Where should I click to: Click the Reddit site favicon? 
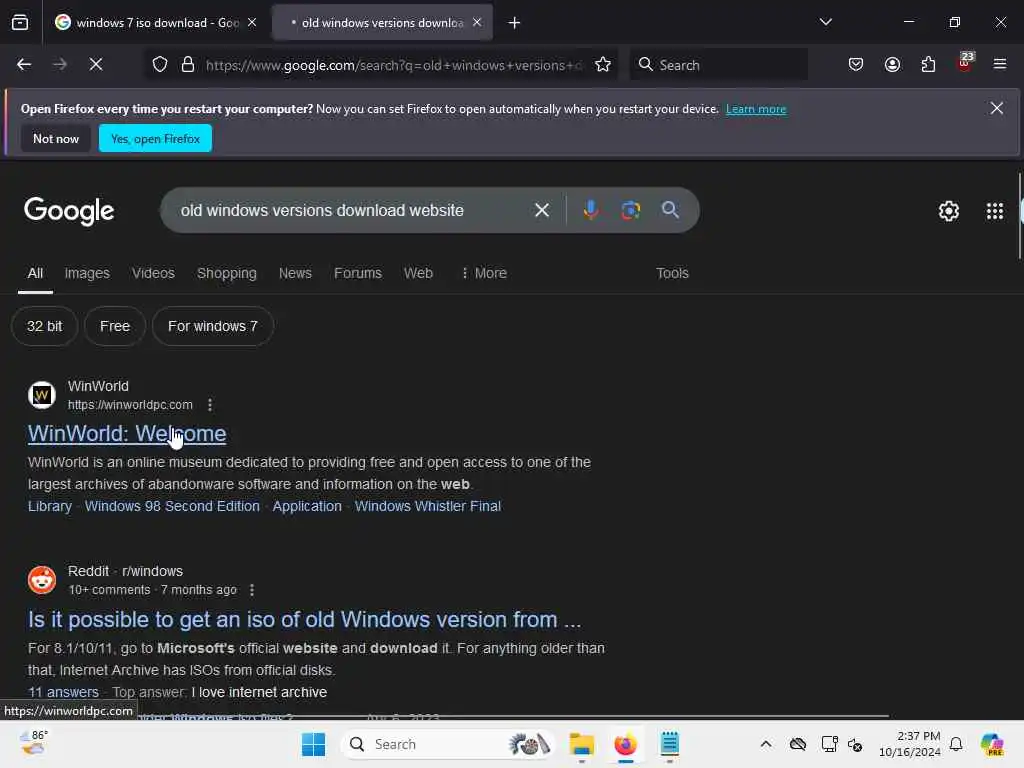42,580
